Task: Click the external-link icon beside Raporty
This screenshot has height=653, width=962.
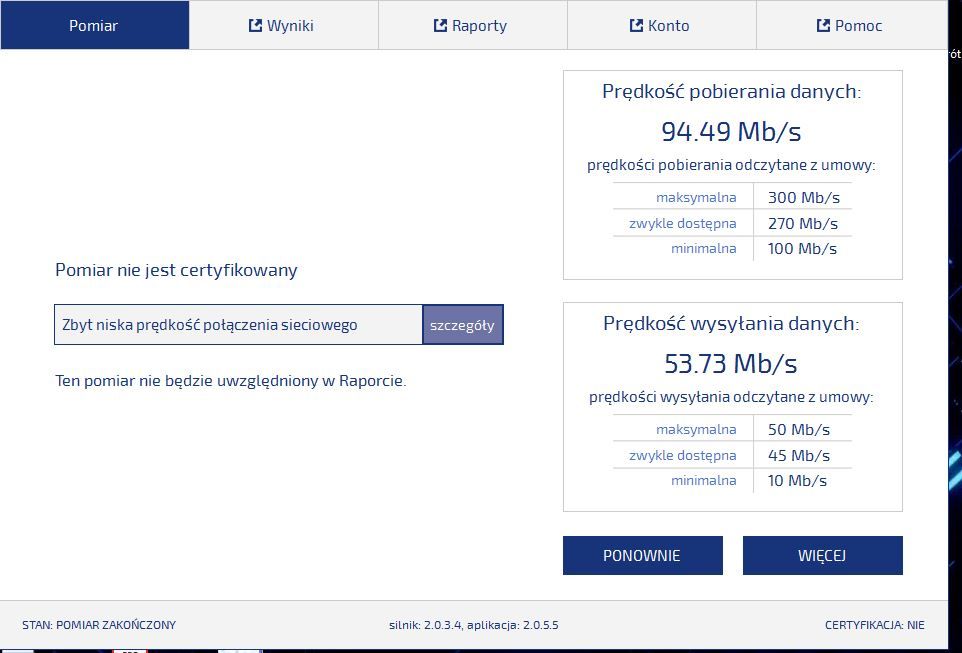Action: [x=440, y=25]
